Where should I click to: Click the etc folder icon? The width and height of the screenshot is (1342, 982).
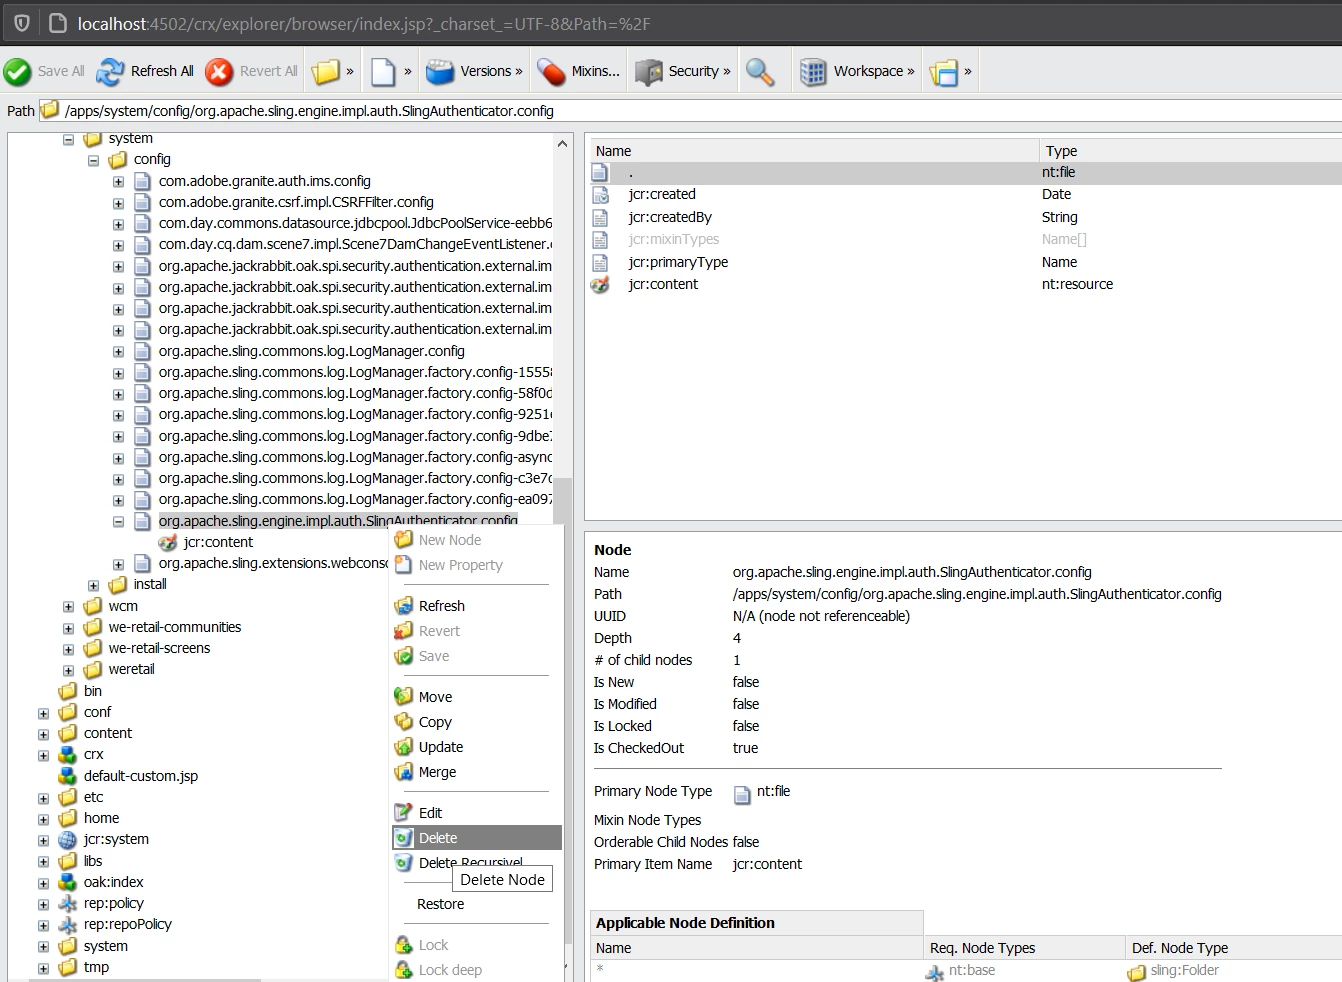click(68, 797)
